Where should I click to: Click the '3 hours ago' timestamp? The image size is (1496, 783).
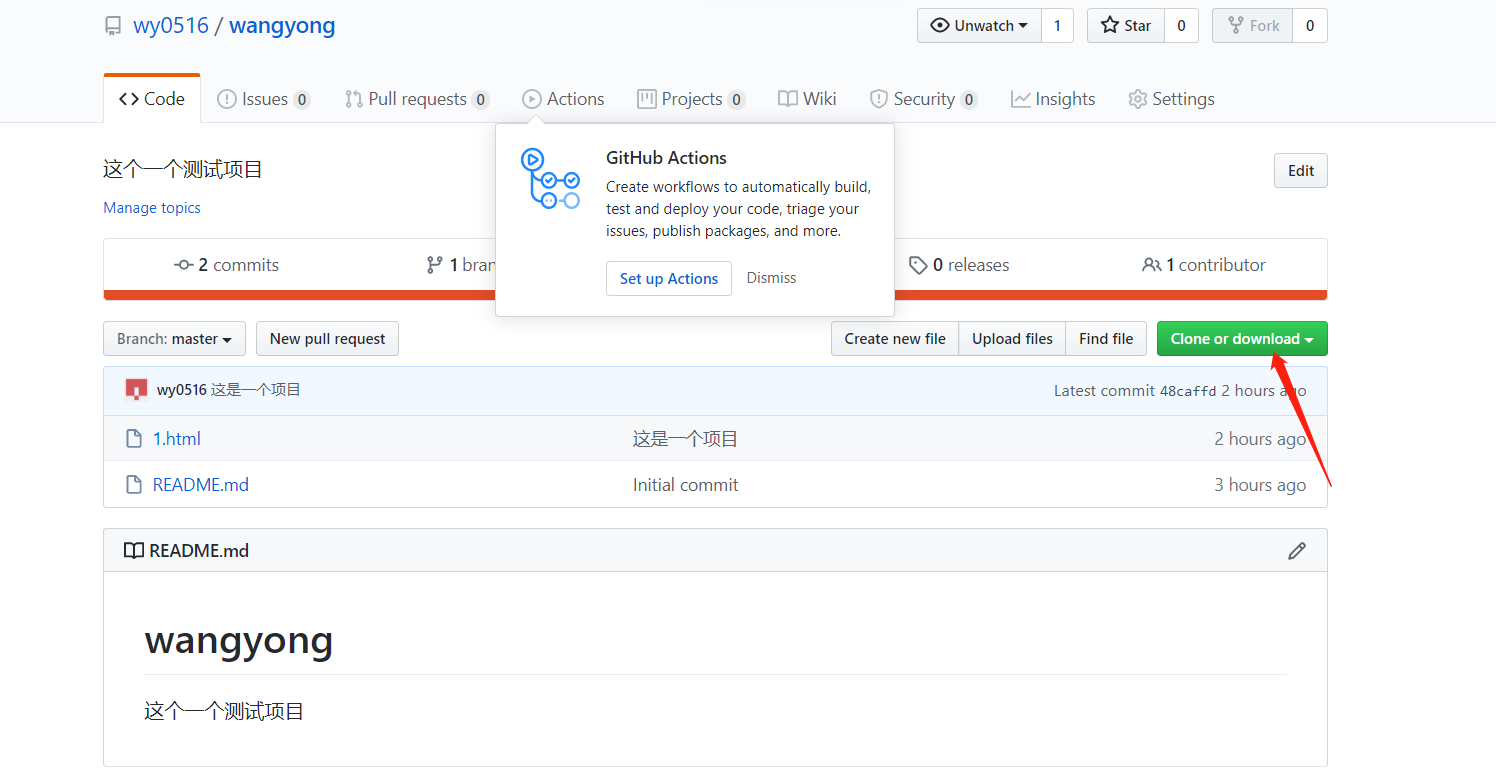coord(1260,485)
